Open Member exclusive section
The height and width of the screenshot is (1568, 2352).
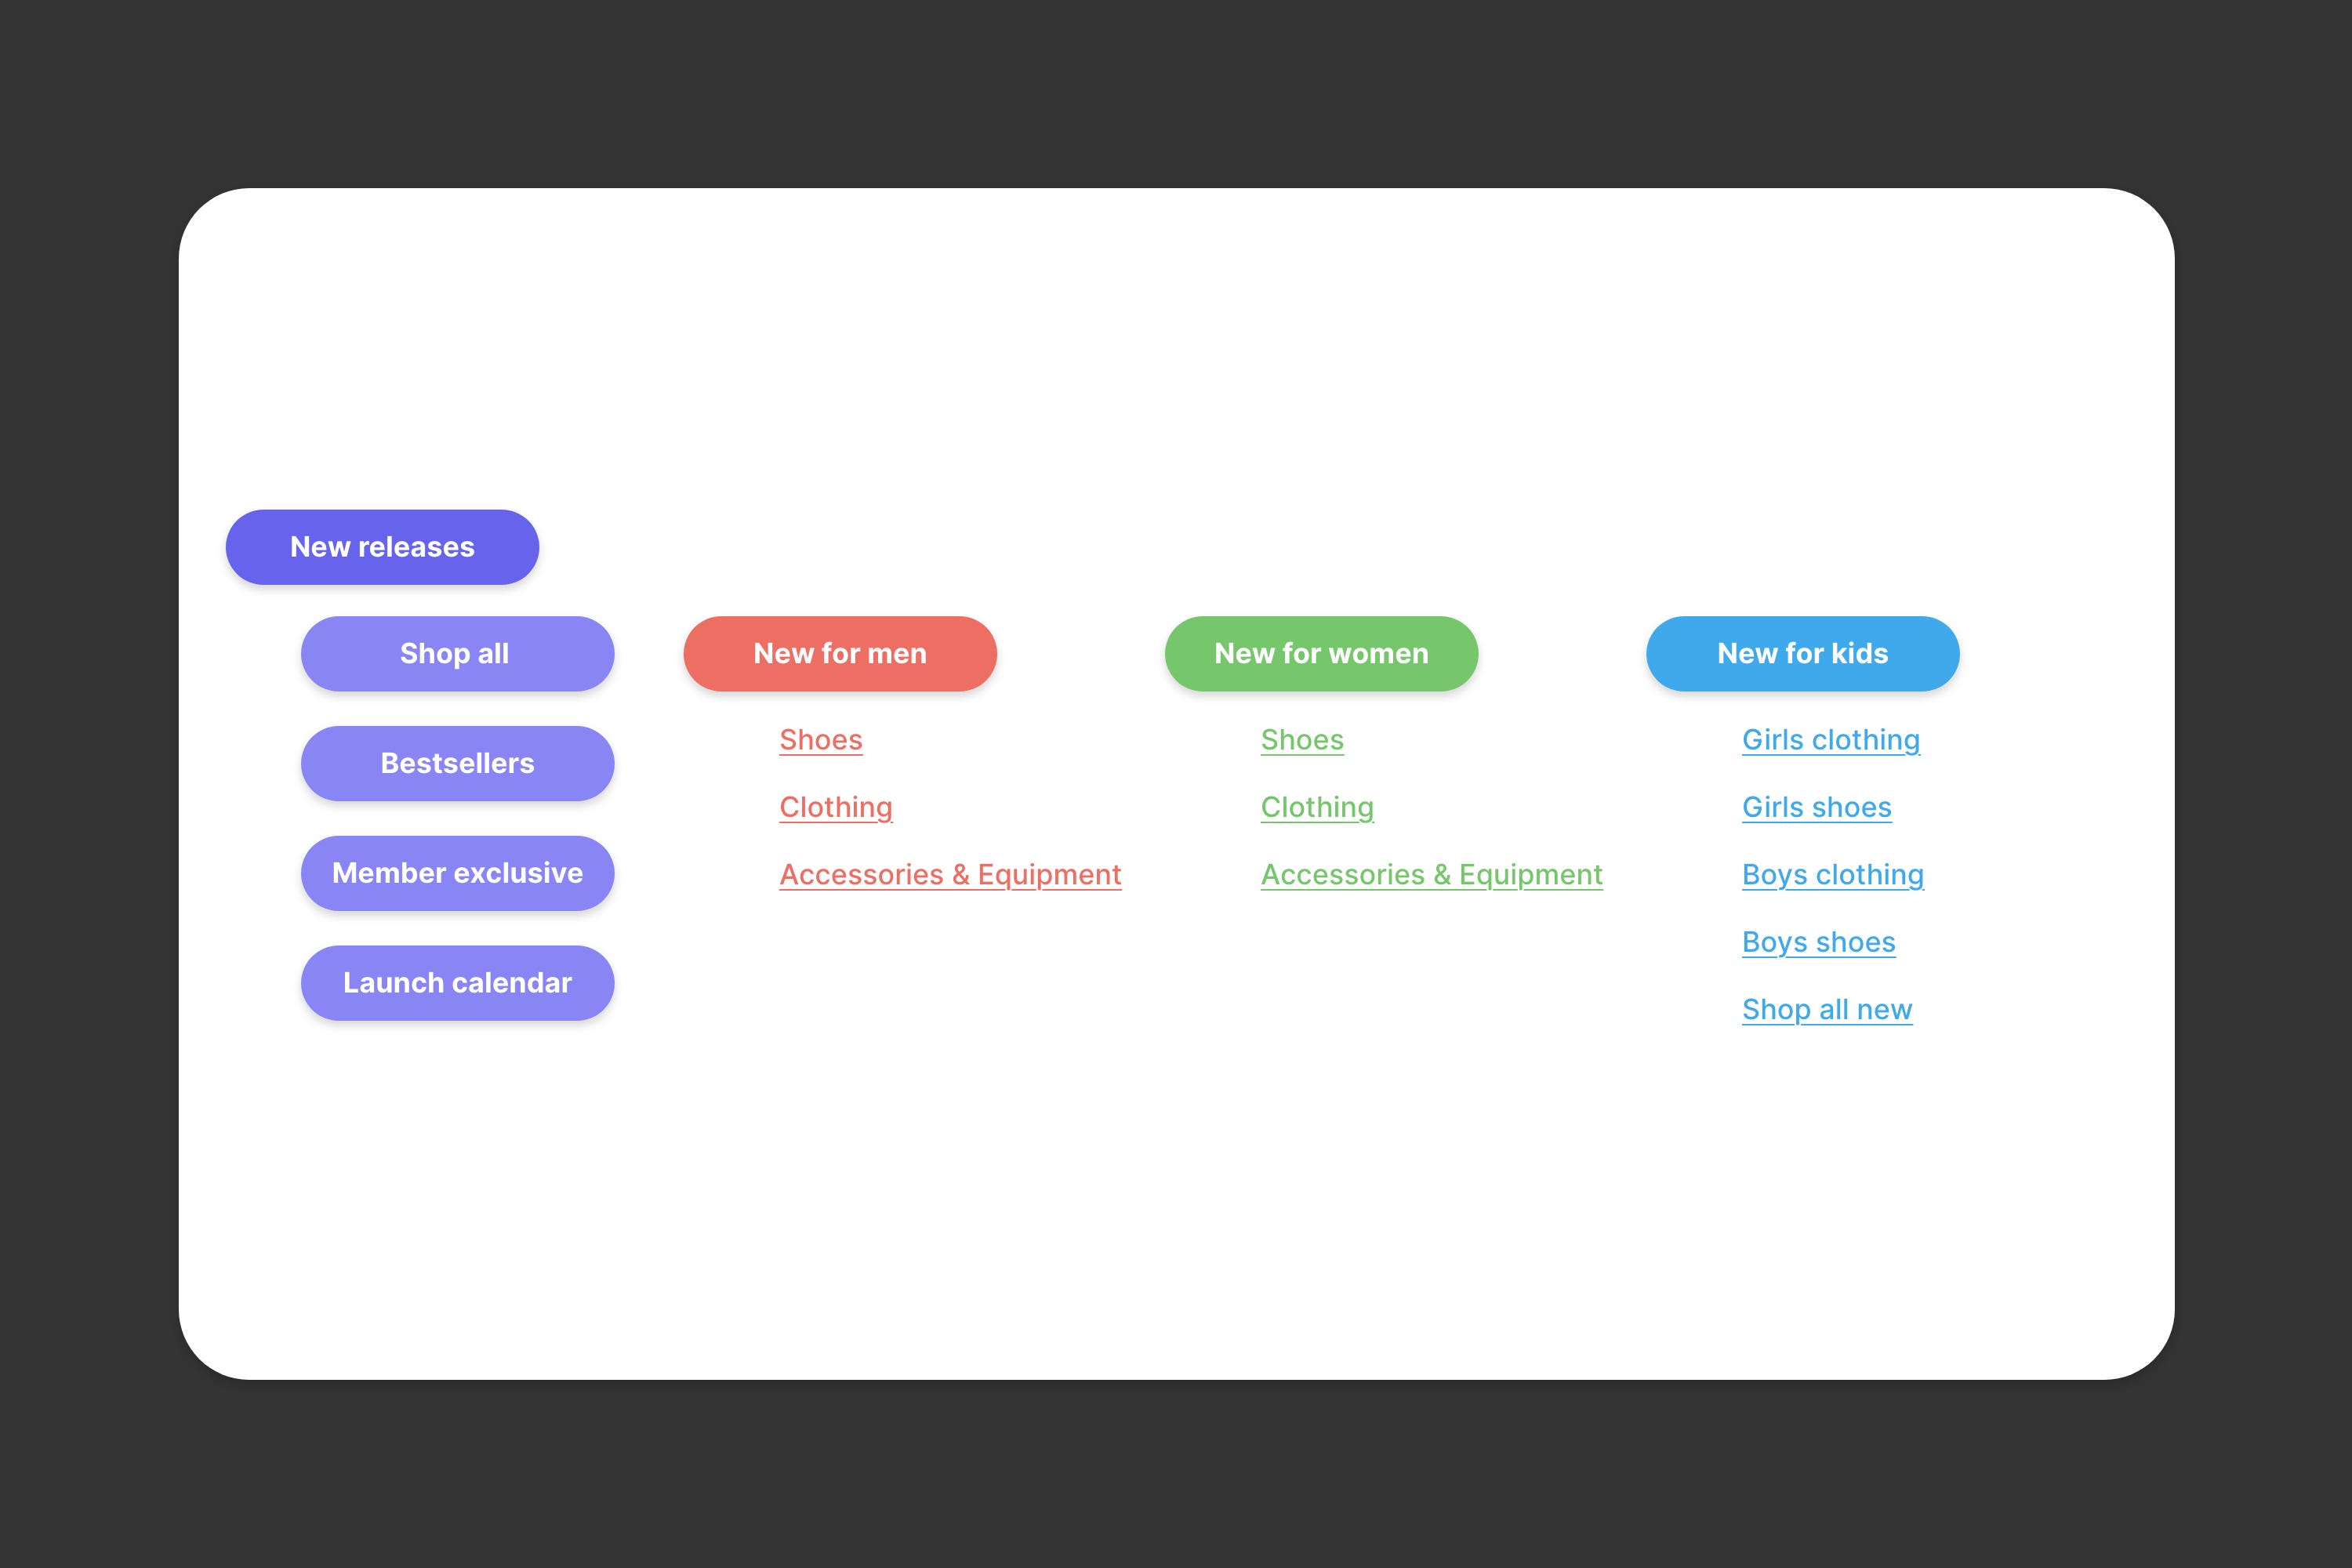click(x=457, y=872)
